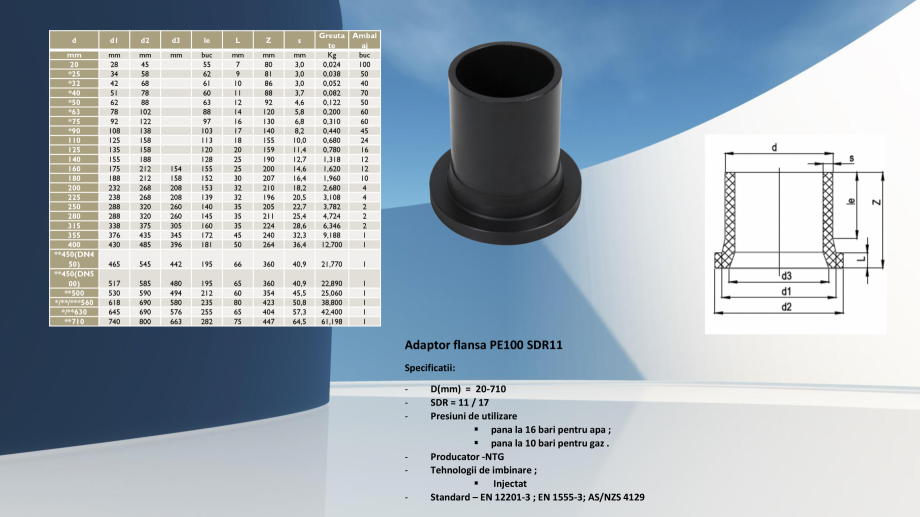Viewport: 920px width, 517px height.
Task: Click the "Greutate" column header
Action: 332,40
